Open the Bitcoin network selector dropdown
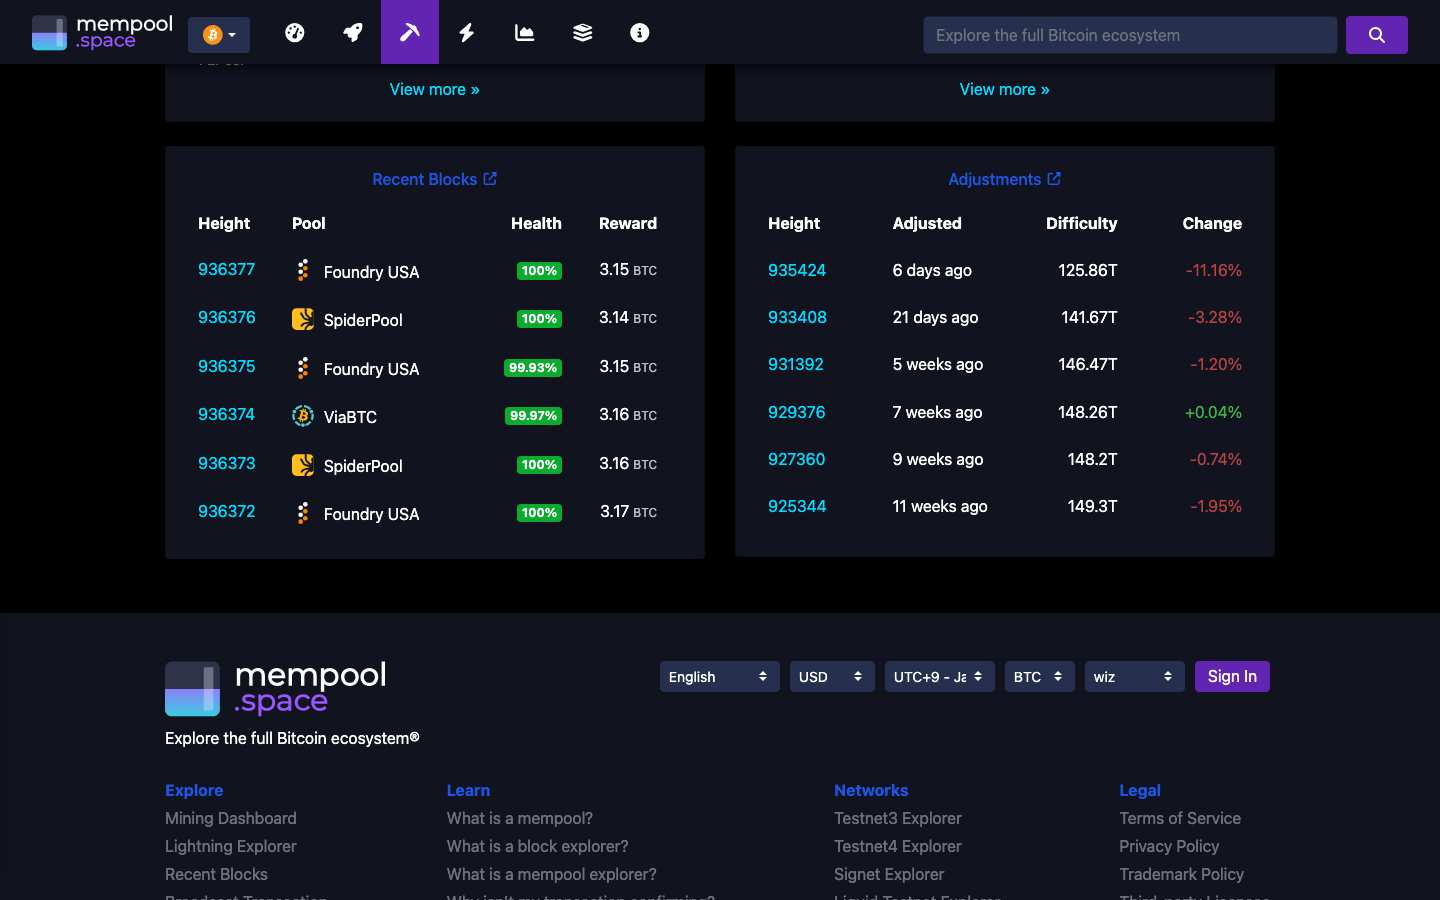 click(x=218, y=34)
